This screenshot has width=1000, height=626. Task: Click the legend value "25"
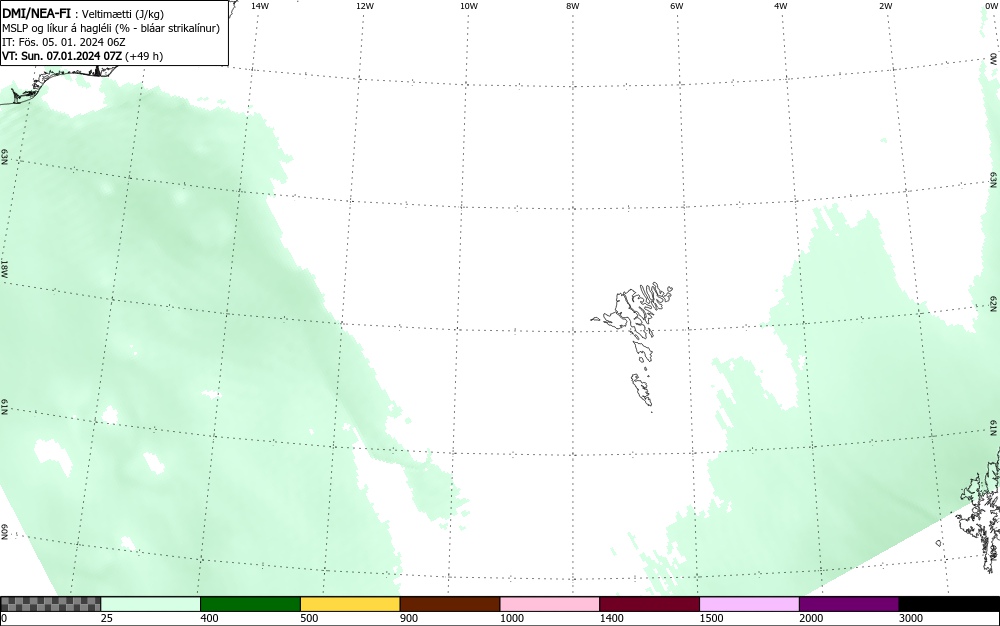pos(107,618)
